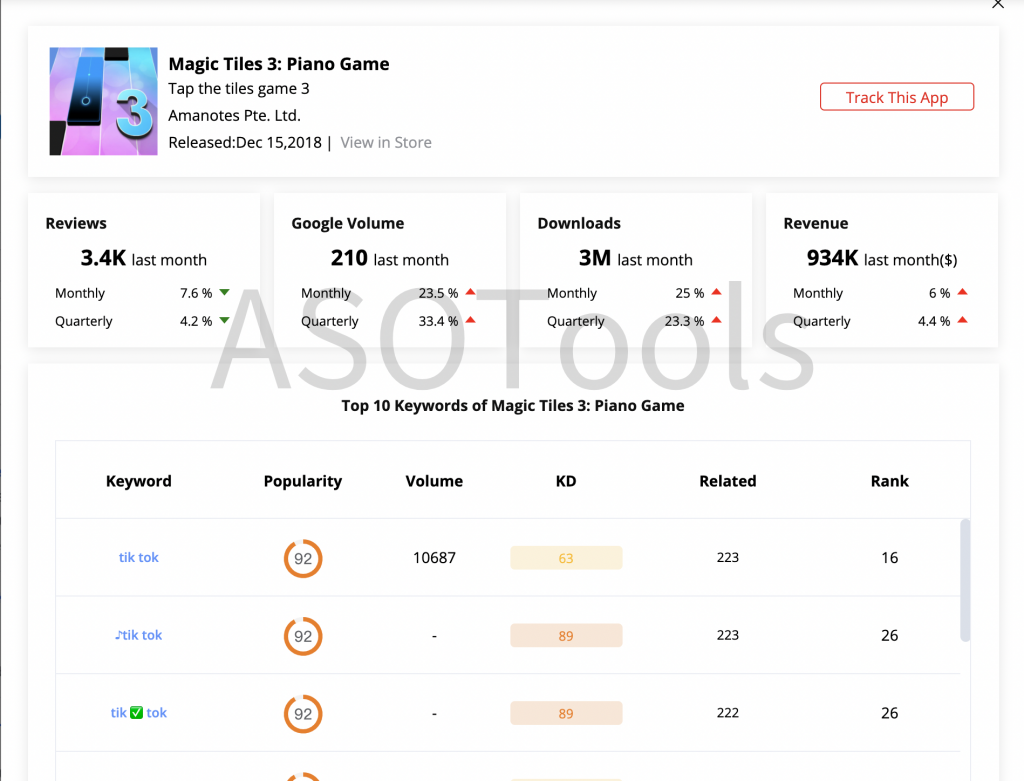This screenshot has width=1024, height=781.
Task: Click the popularity ring in the rank 26, related 222 row
Action: pyautogui.click(x=303, y=714)
